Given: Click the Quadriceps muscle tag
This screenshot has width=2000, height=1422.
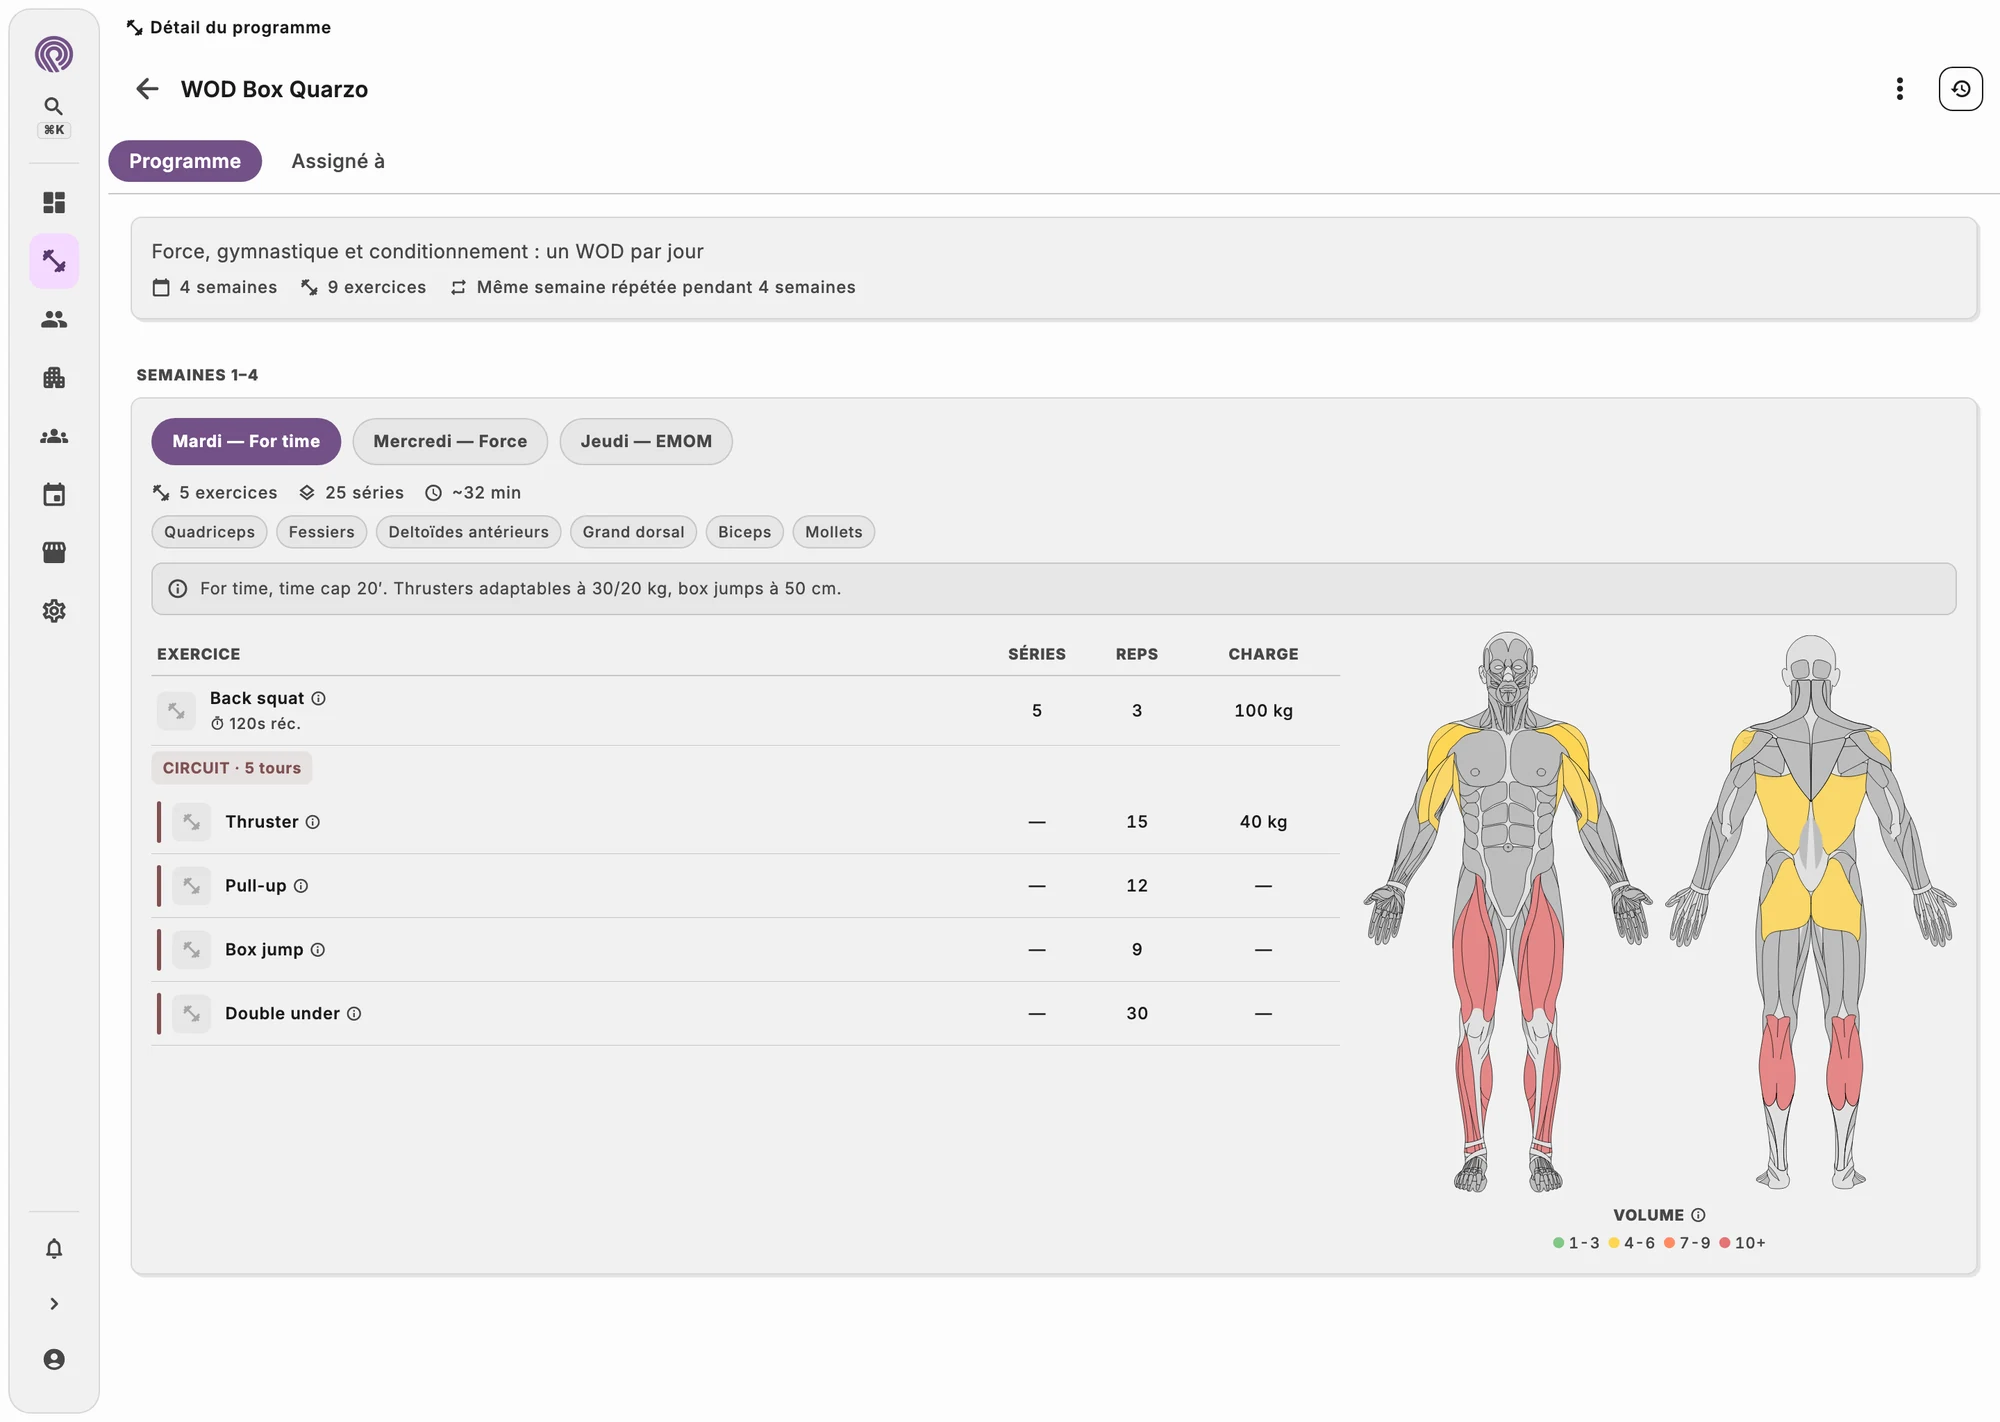Looking at the screenshot, I should click(x=210, y=532).
